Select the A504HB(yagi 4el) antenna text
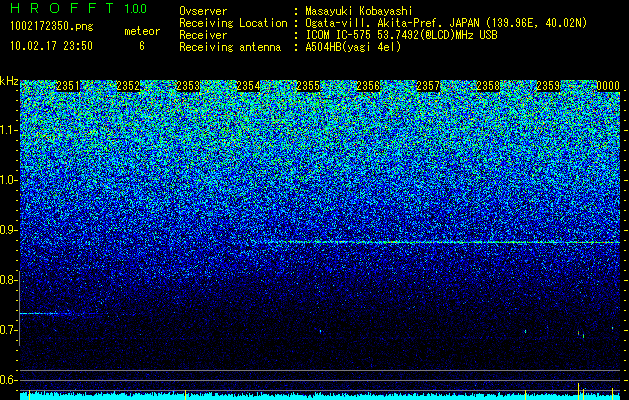Image resolution: width=629 pixels, height=400 pixels. click(353, 47)
